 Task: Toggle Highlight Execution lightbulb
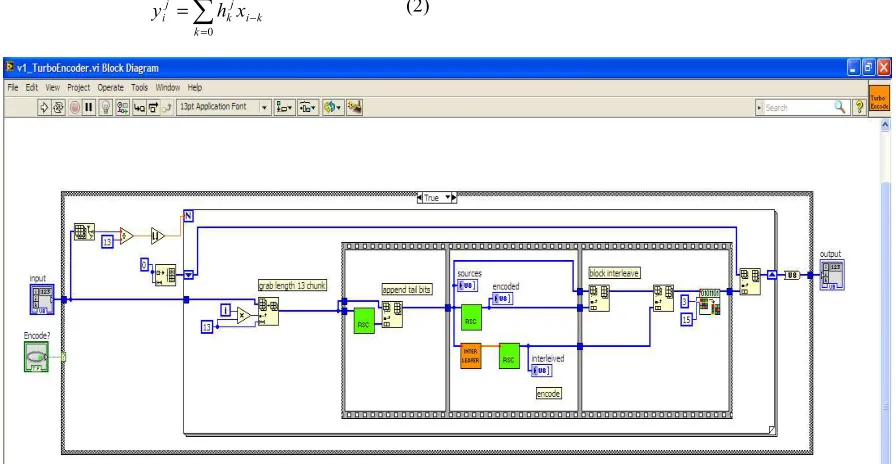[106, 107]
